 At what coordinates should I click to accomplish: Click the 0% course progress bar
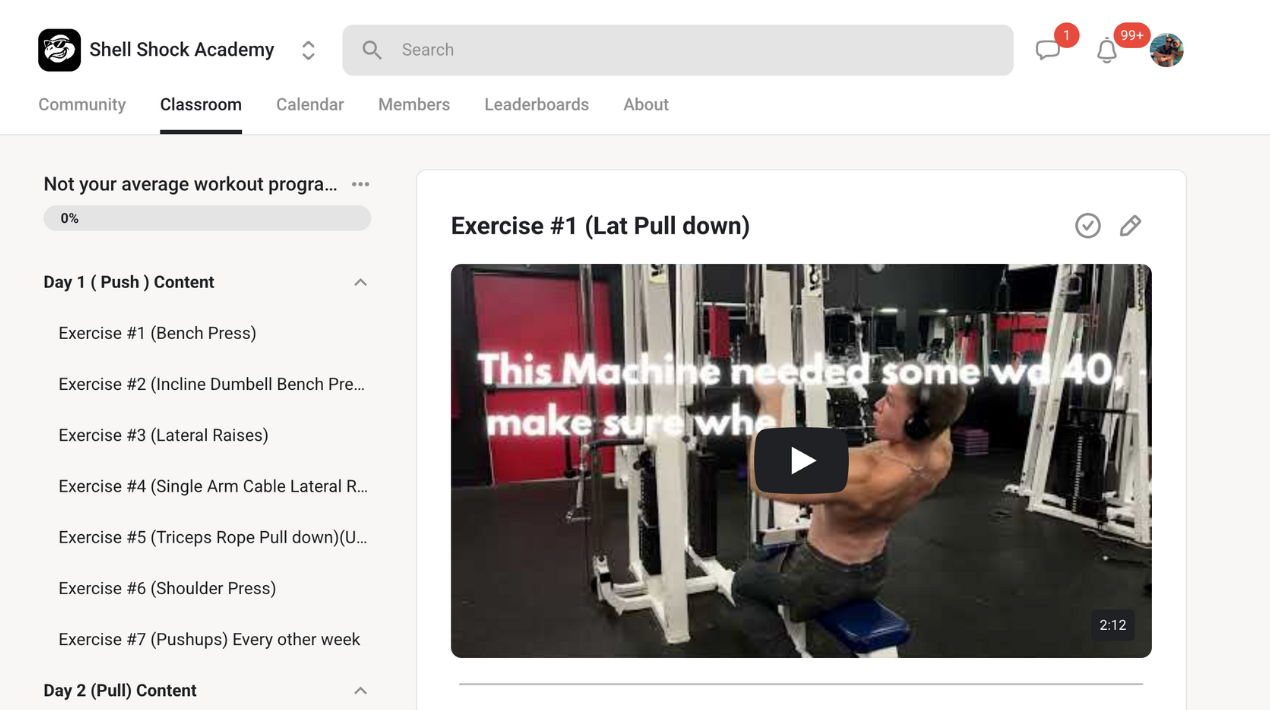(207, 218)
